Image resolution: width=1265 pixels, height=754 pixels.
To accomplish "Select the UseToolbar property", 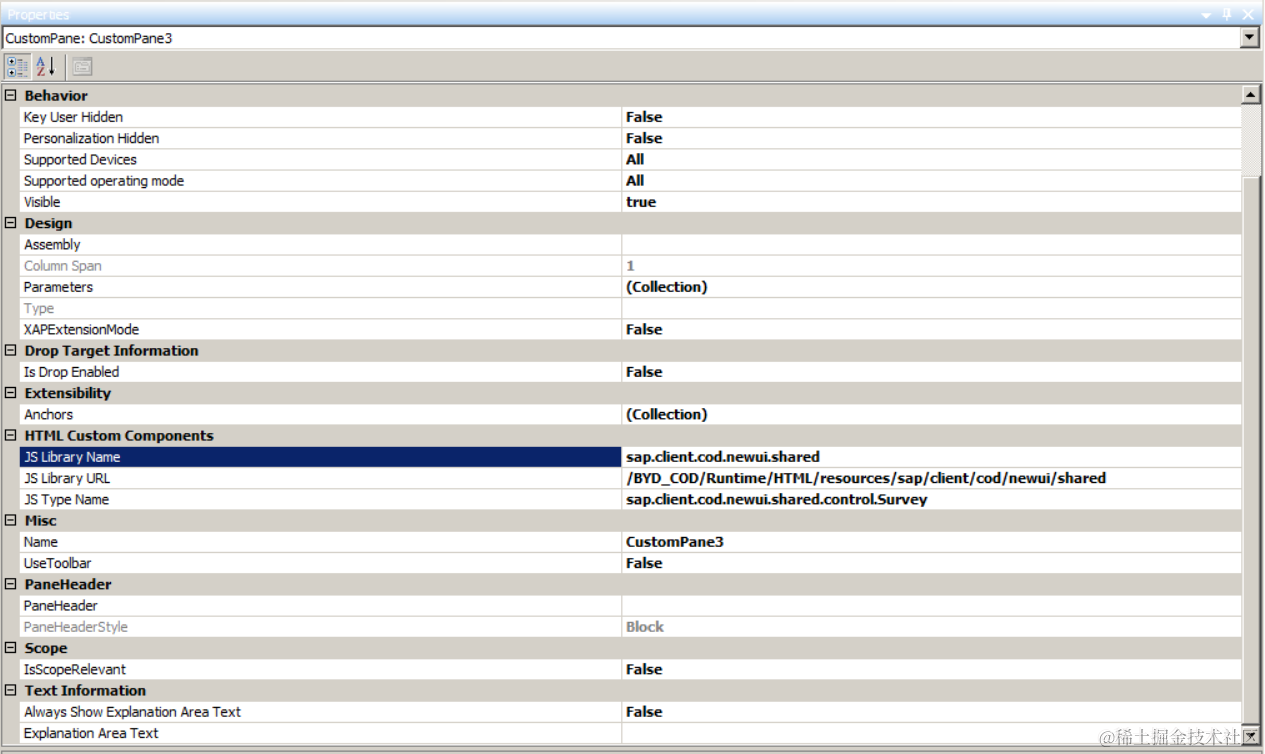I will tap(321, 563).
